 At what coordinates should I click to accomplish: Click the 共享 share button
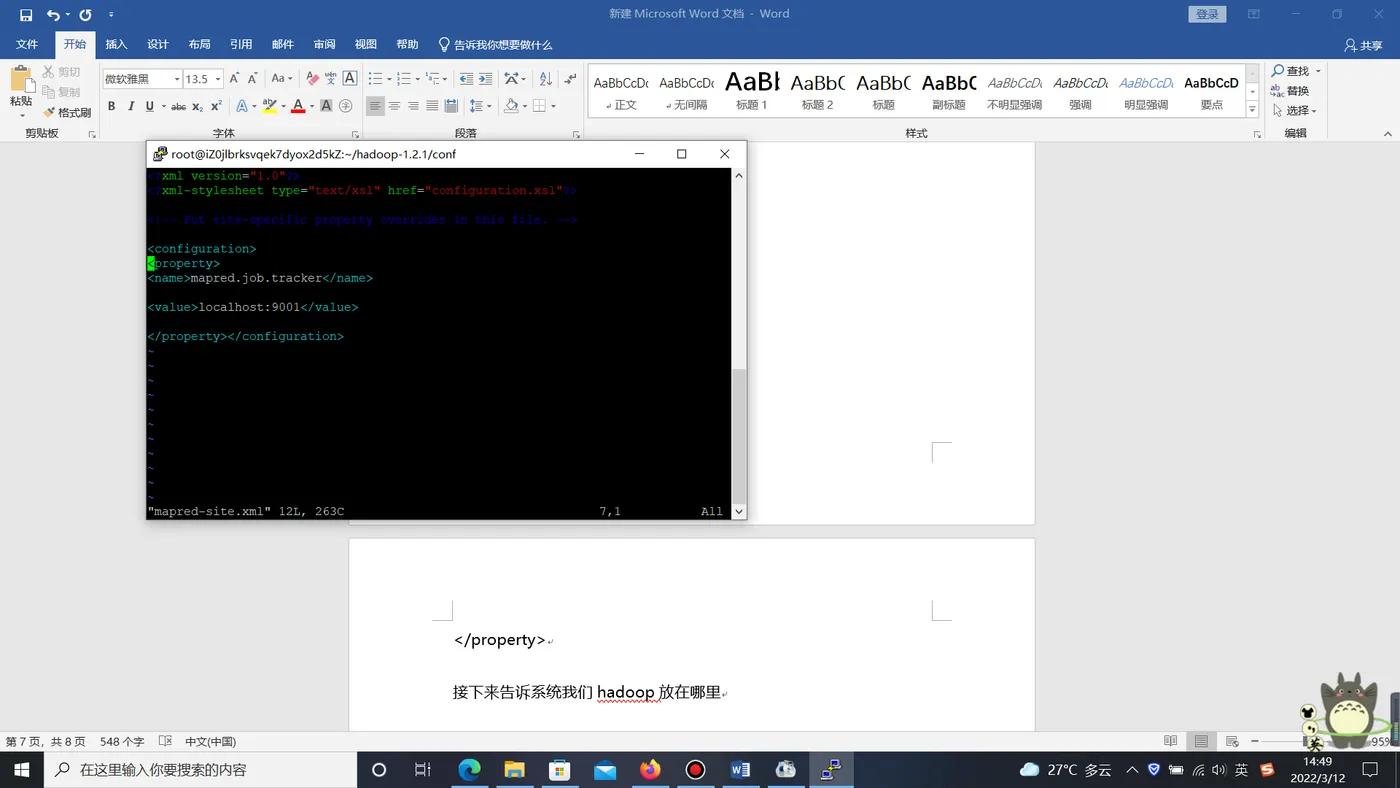1363,45
